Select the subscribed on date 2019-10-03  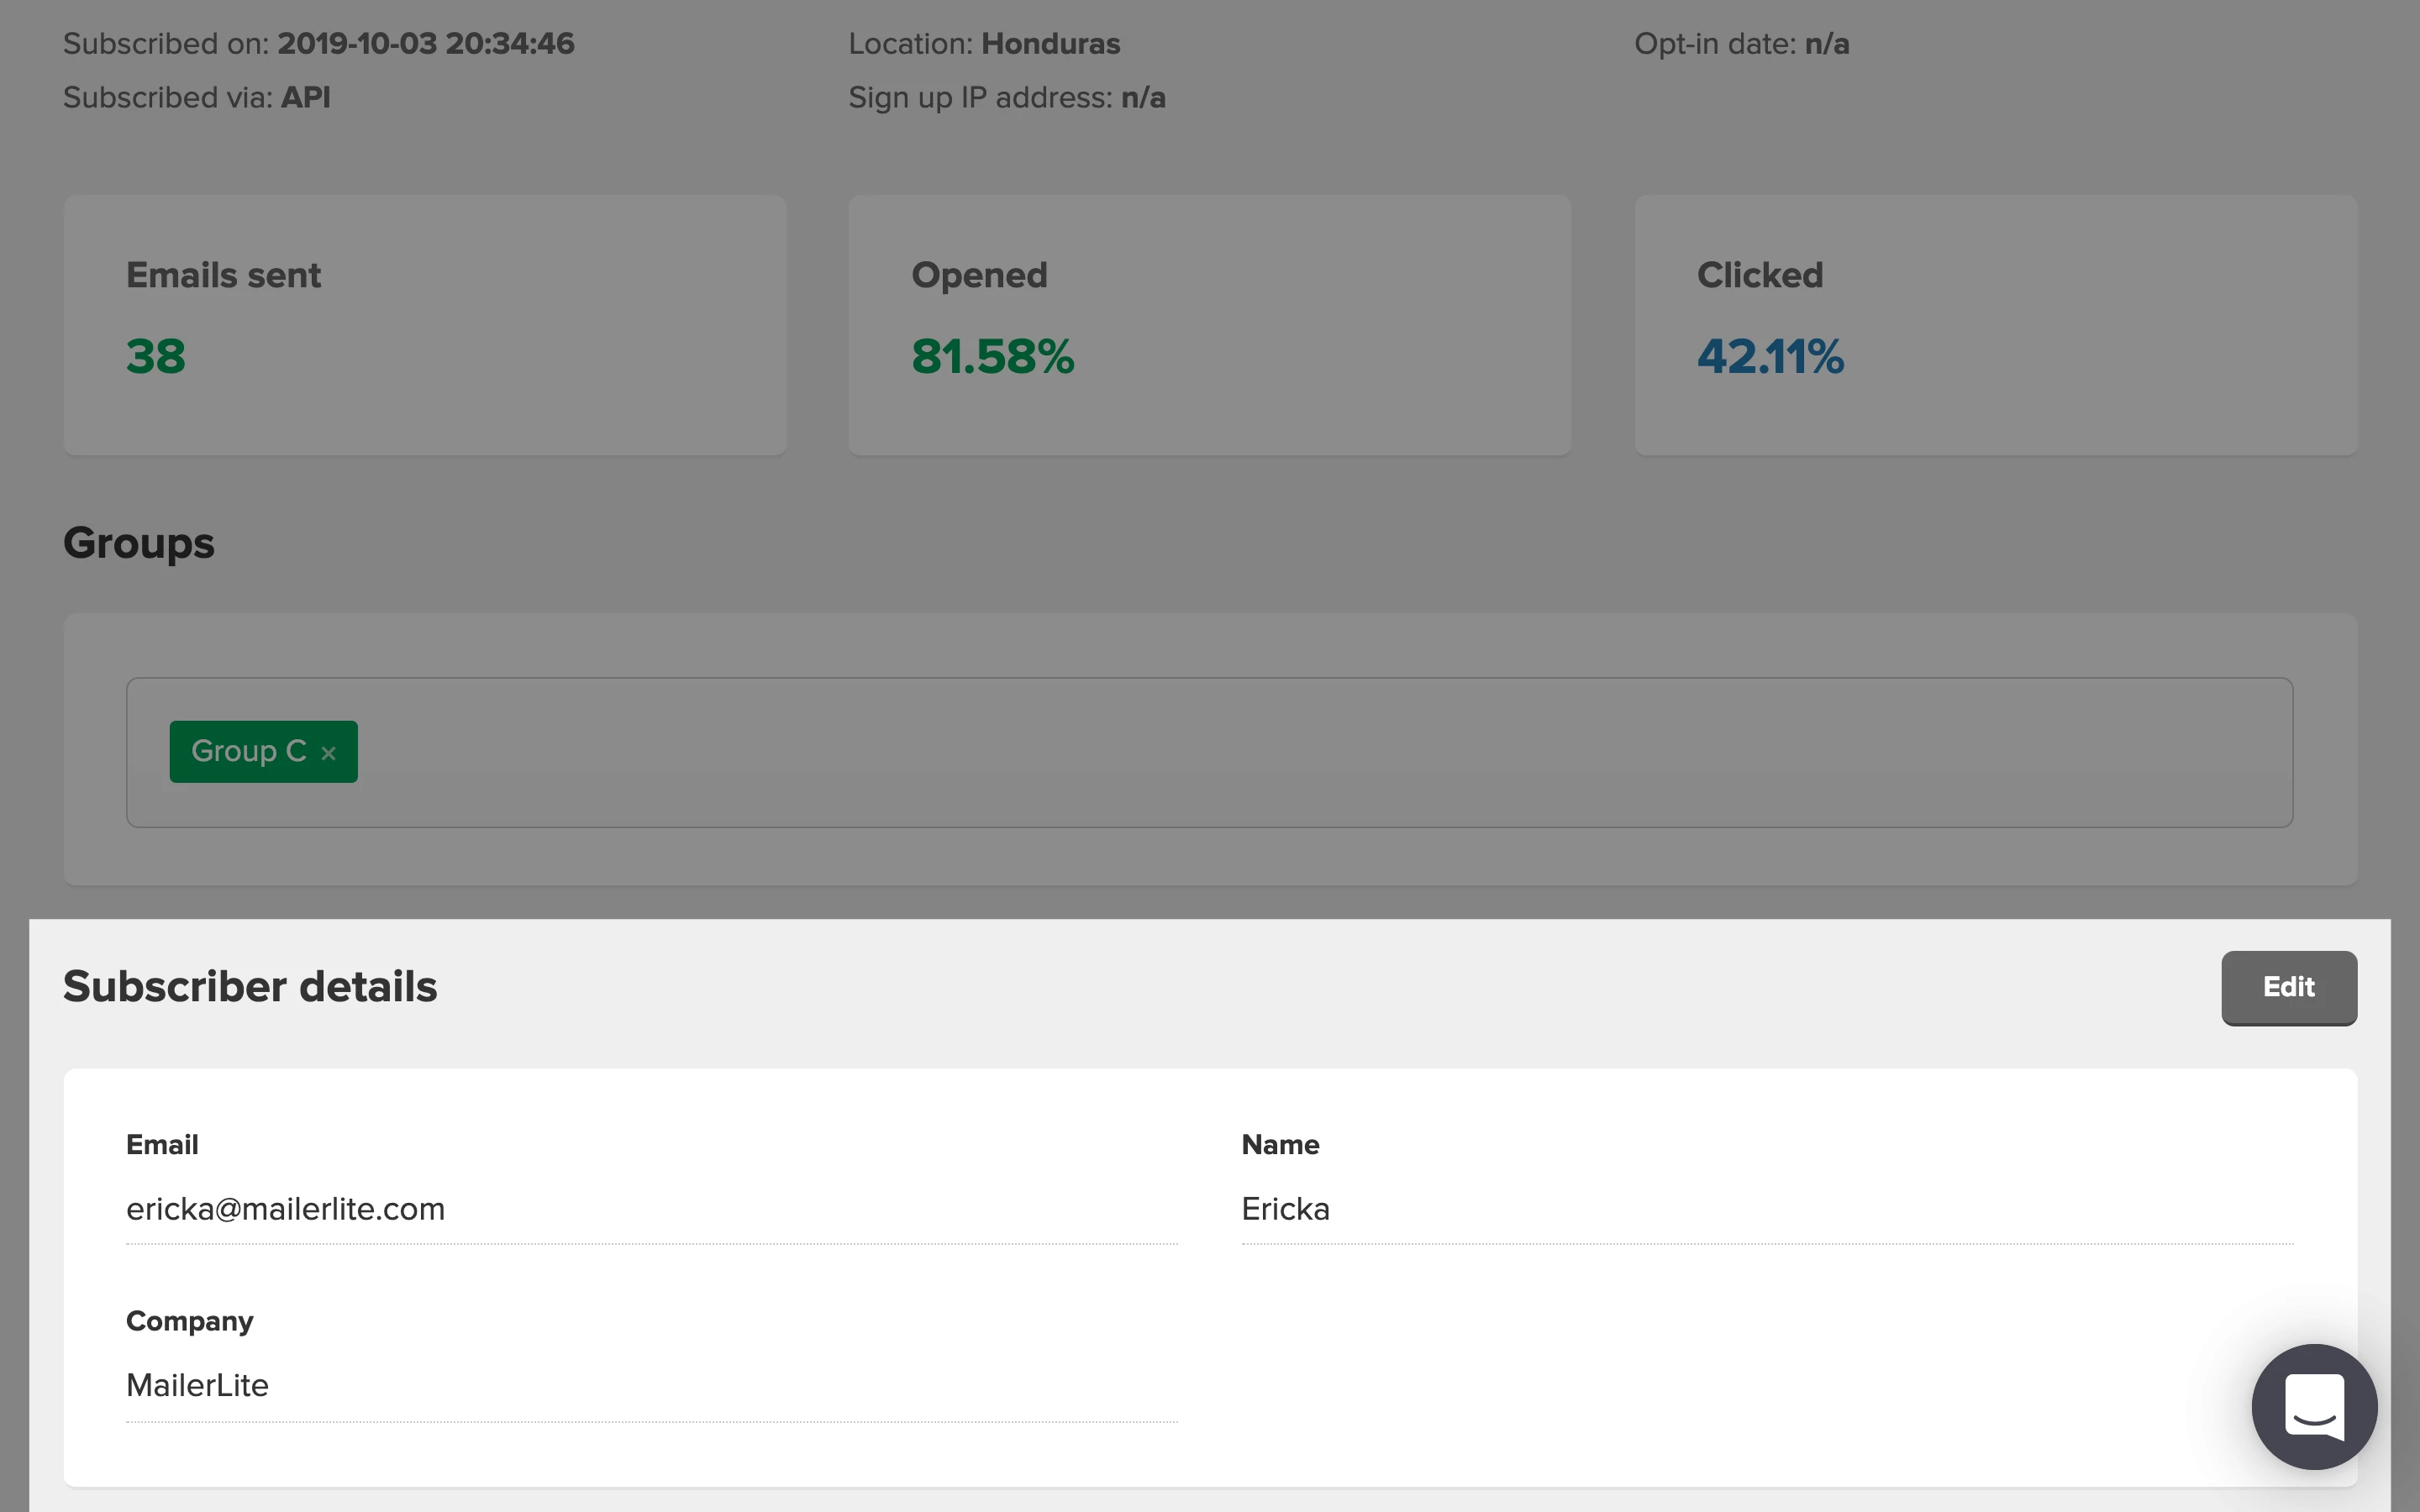point(356,44)
